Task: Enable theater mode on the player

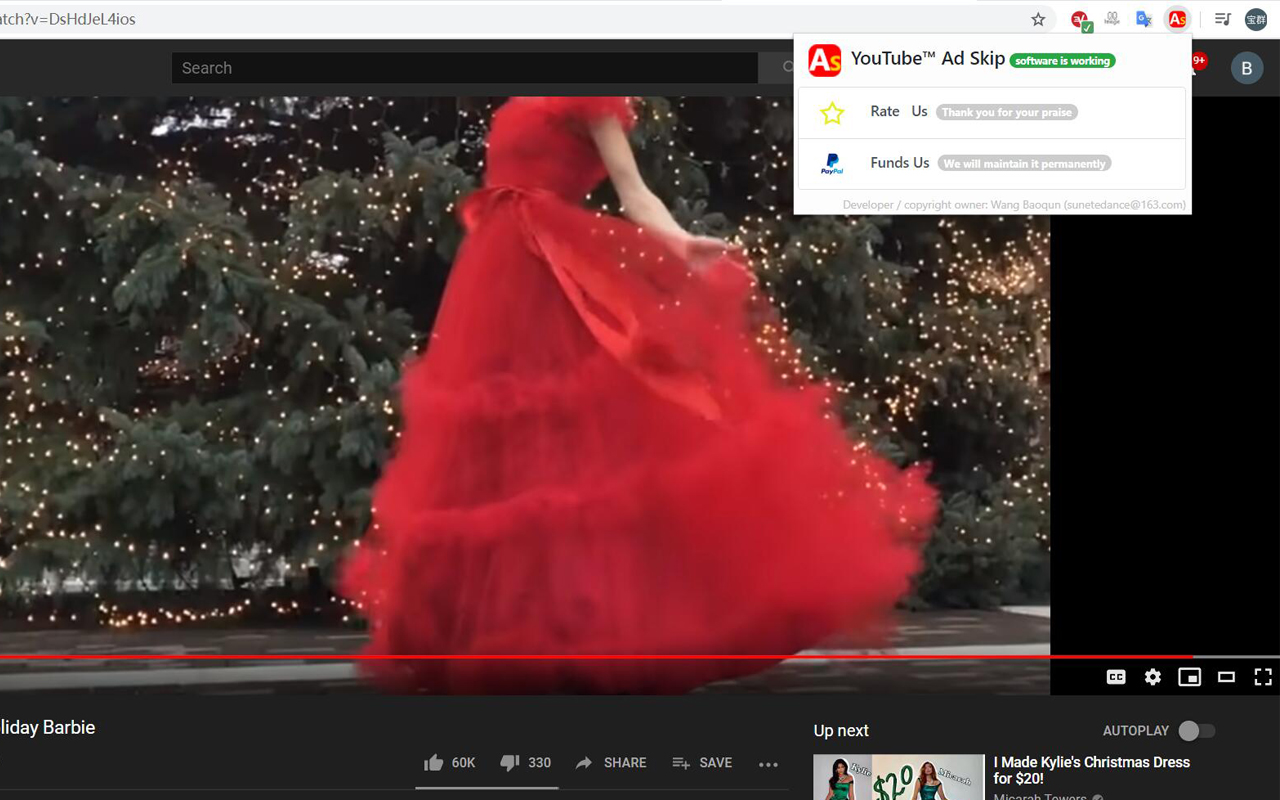Action: pos(1226,677)
